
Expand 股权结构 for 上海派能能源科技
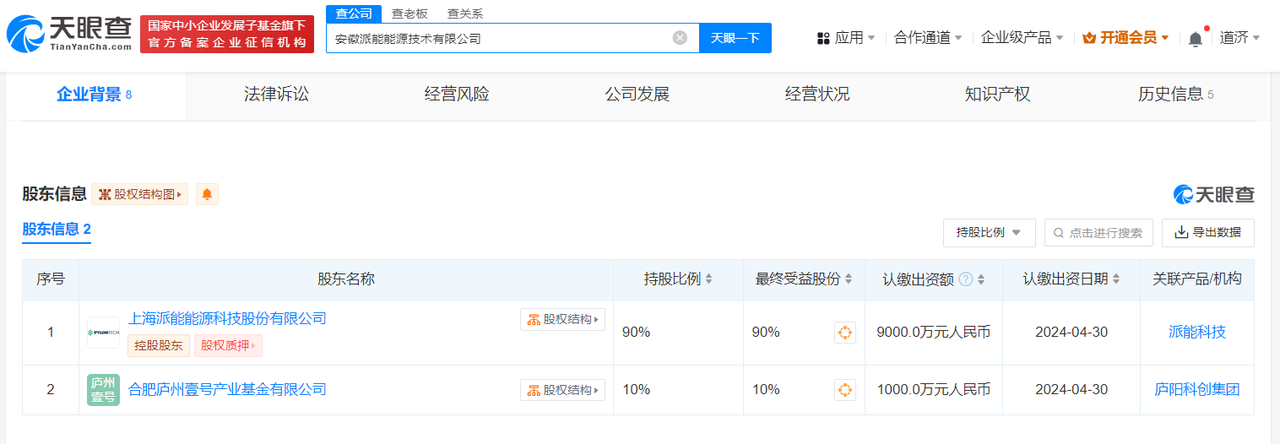(x=562, y=320)
